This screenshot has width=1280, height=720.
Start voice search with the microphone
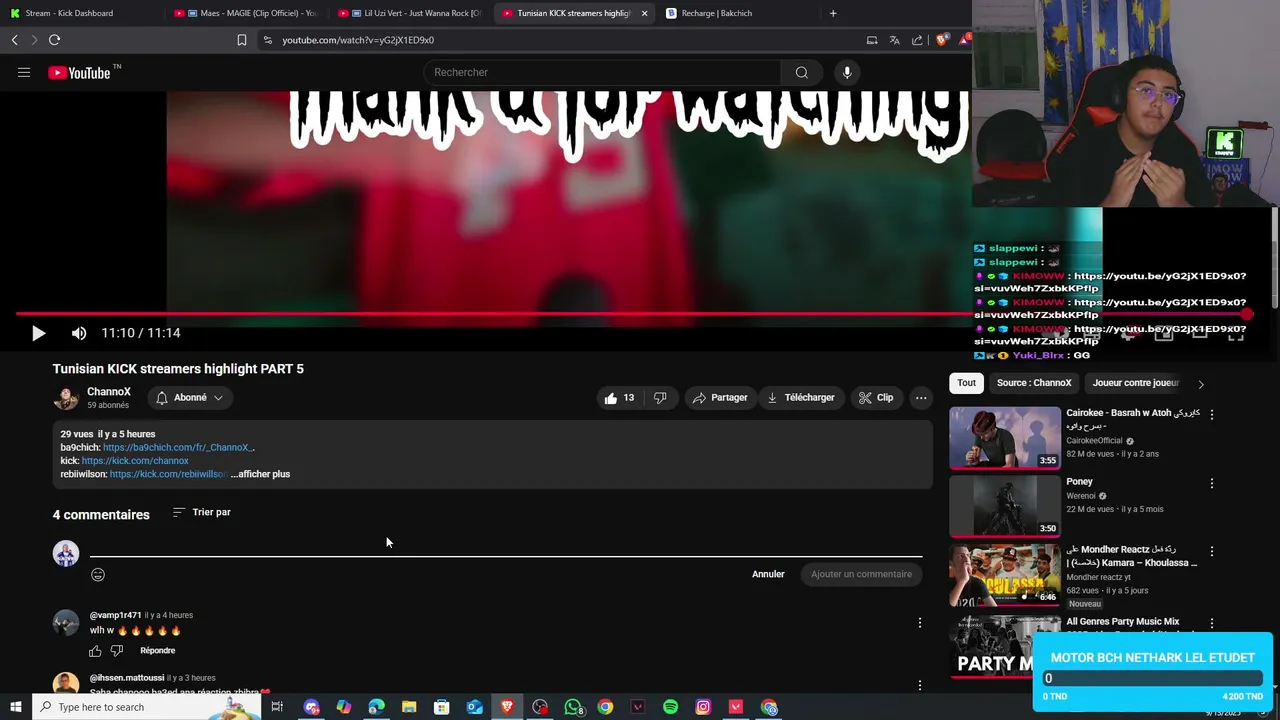847,72
